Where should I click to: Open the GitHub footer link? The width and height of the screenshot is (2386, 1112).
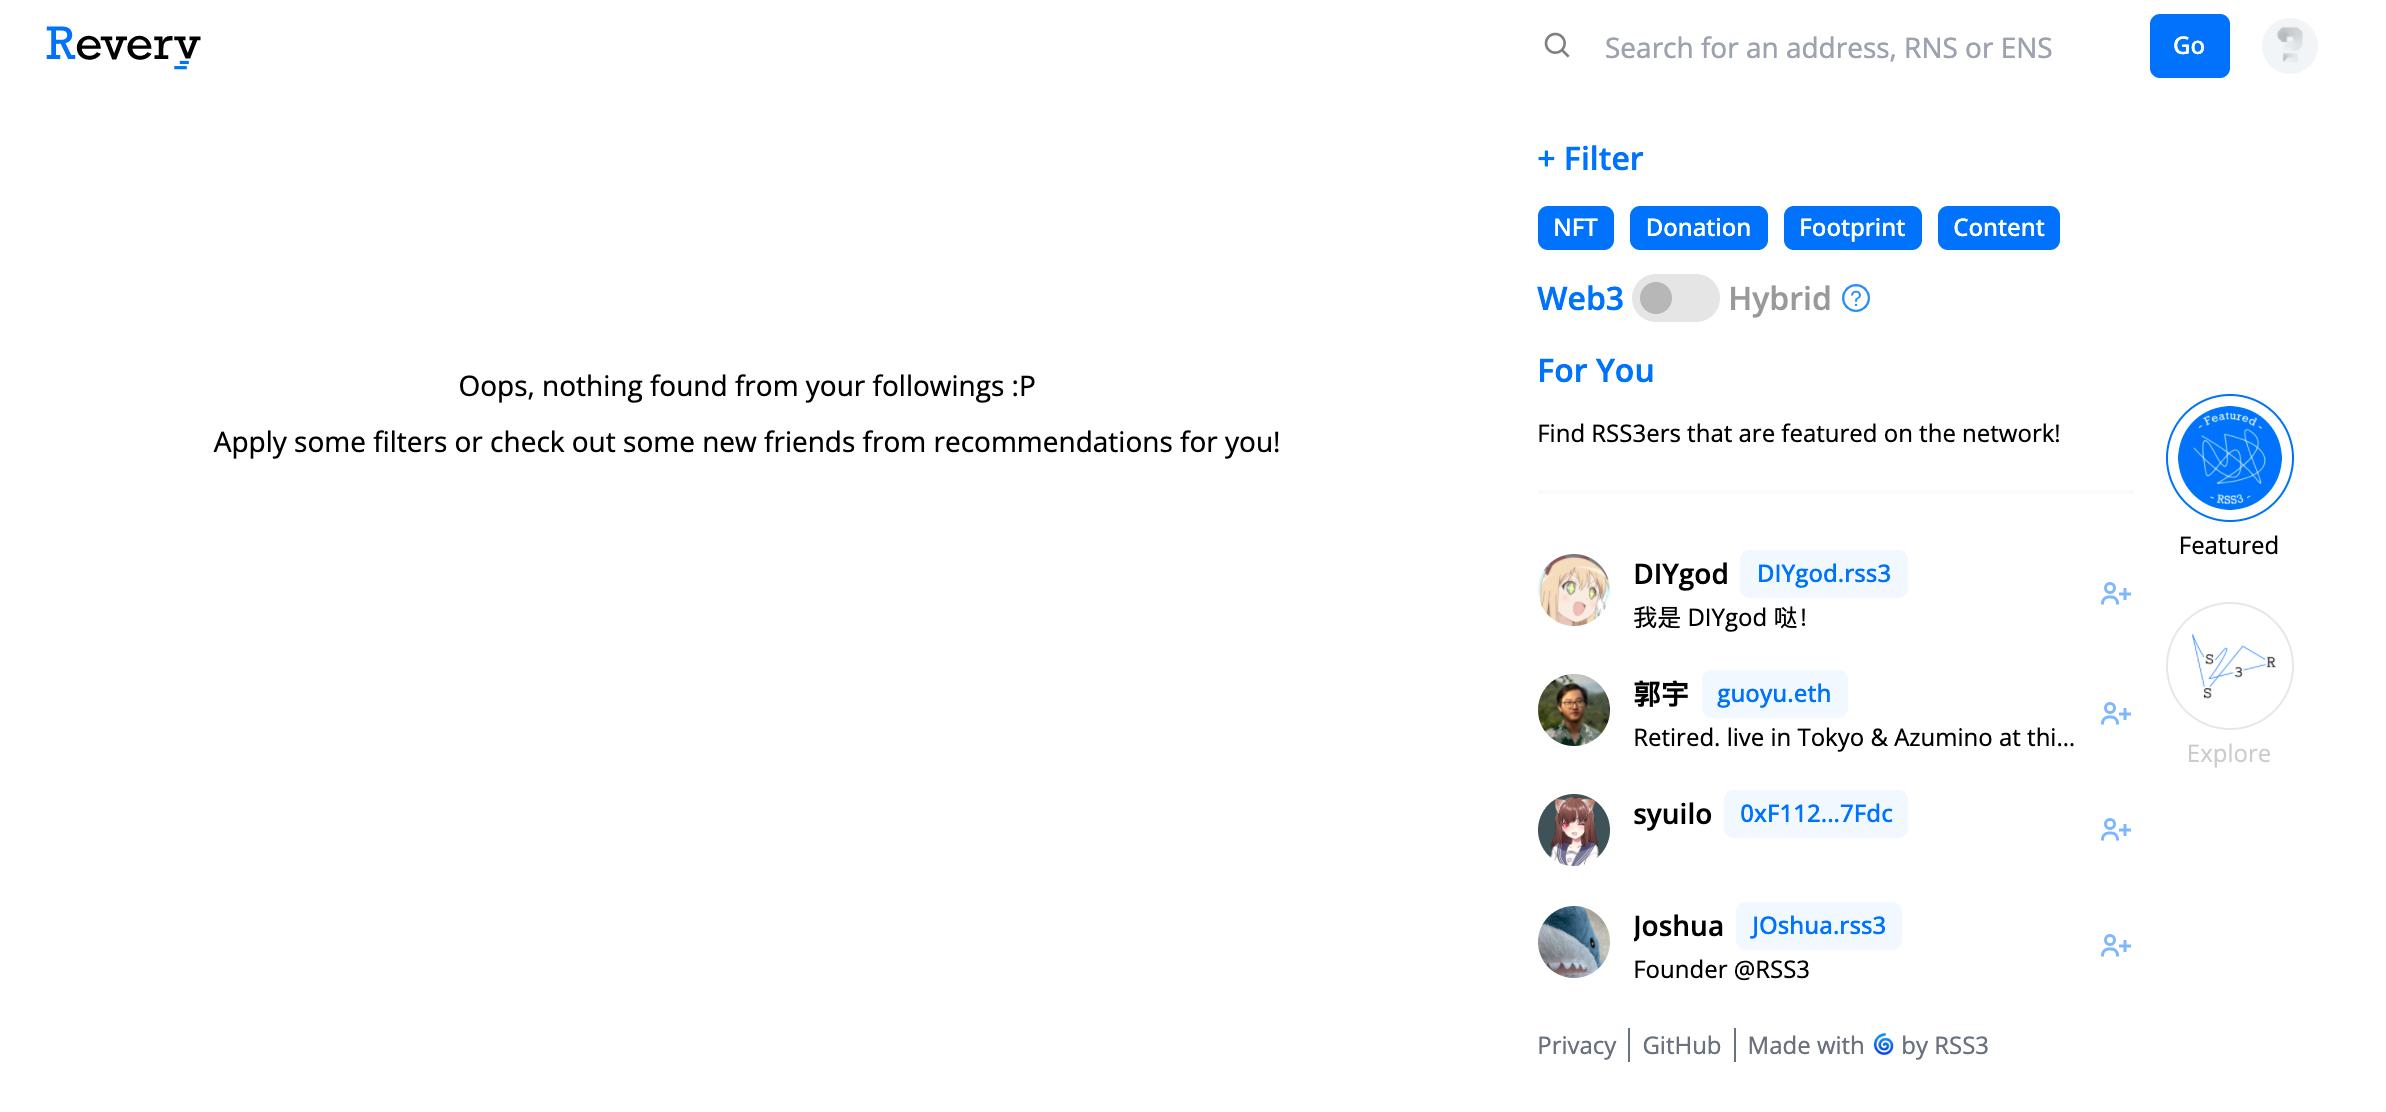tap(1681, 1045)
